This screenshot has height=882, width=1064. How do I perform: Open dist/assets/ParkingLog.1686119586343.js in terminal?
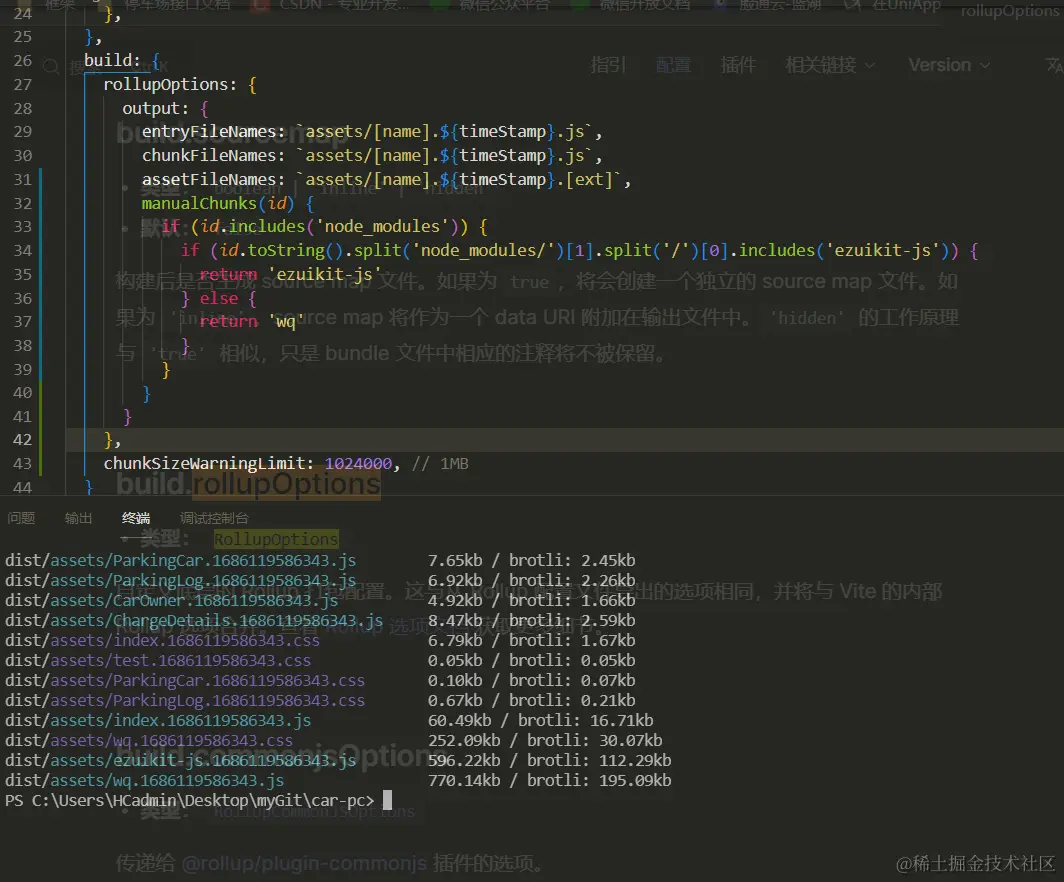[x=180, y=581]
